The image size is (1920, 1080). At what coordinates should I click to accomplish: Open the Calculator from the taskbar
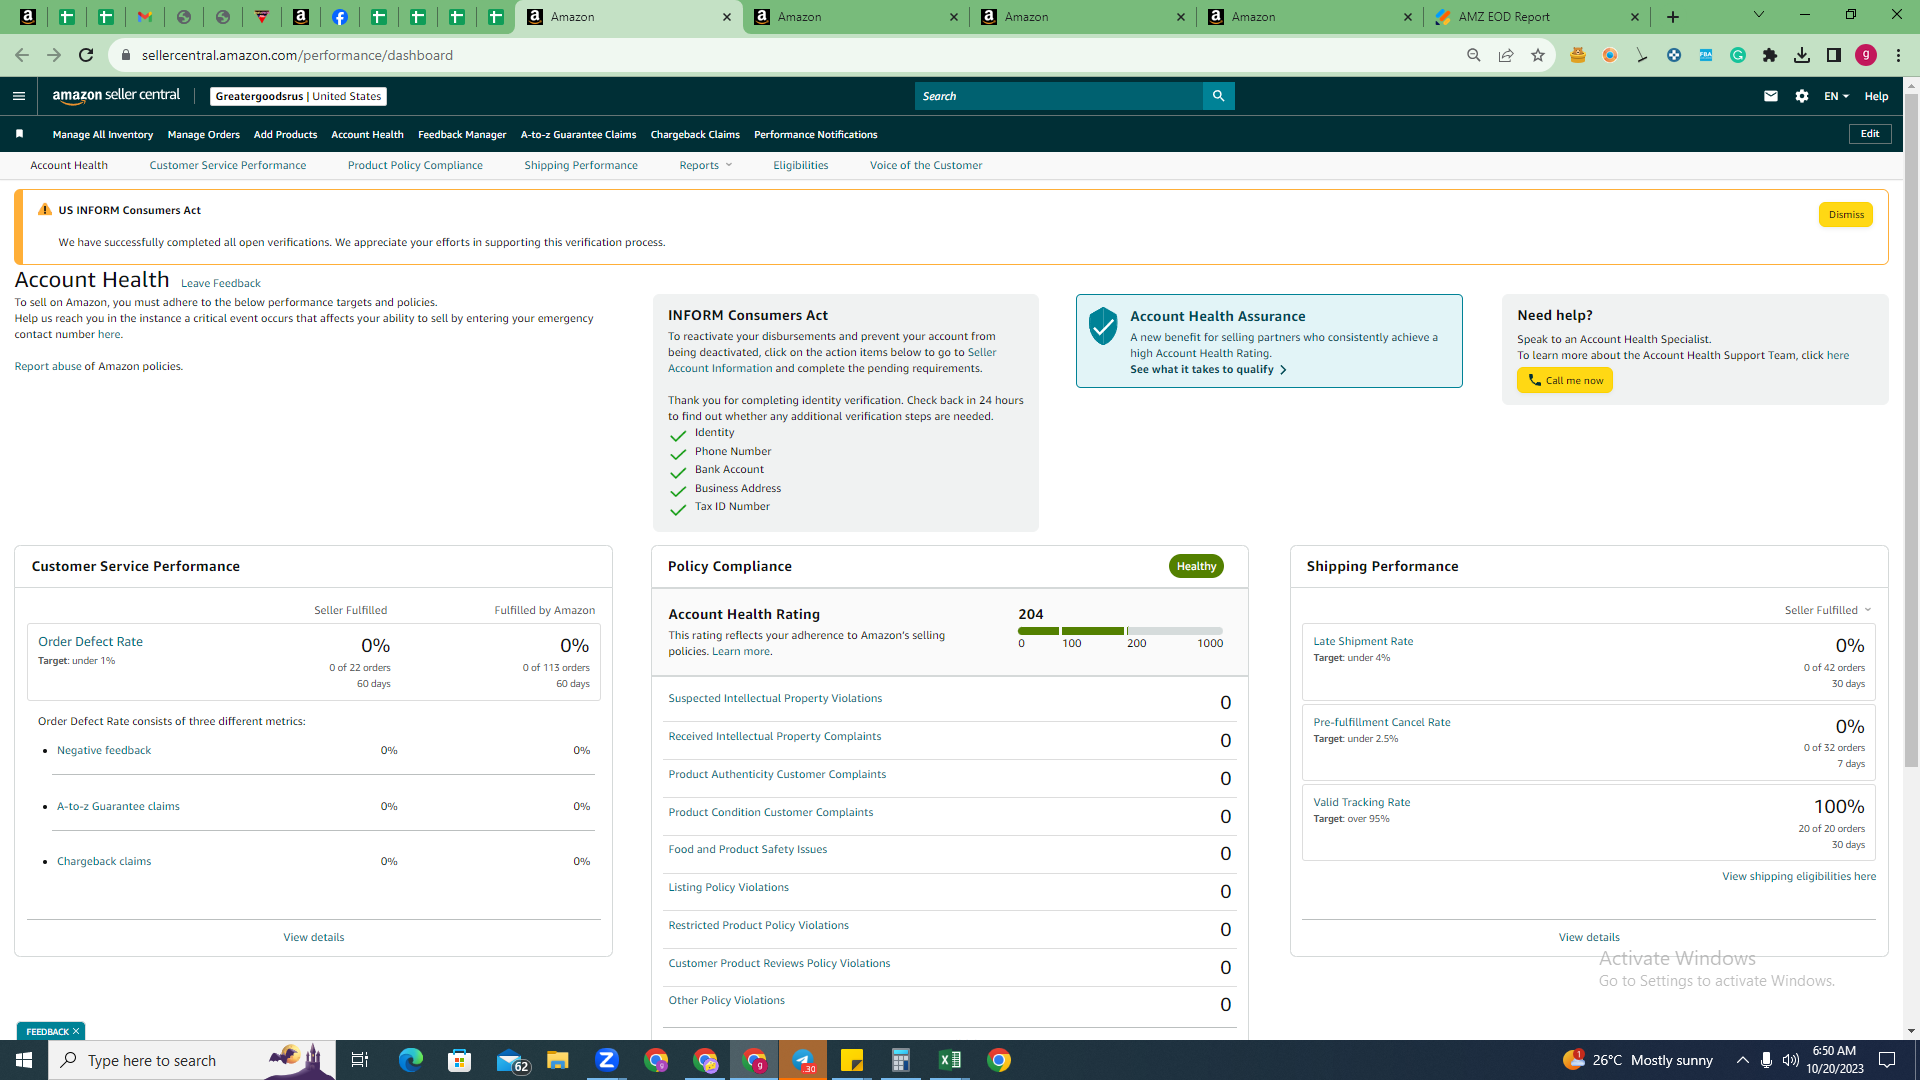point(901,1060)
